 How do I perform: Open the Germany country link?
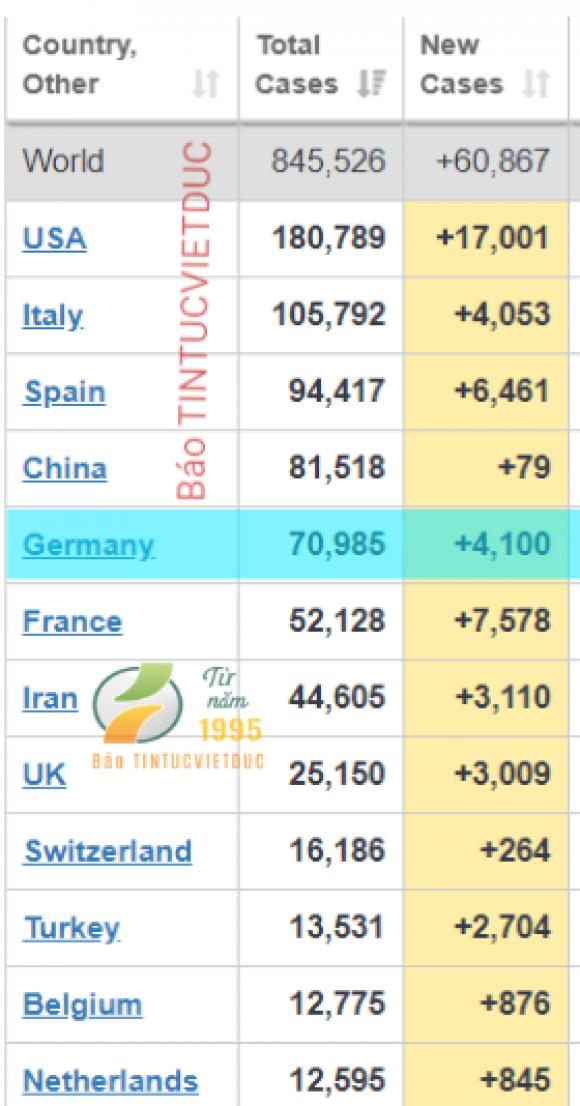[x=87, y=545]
